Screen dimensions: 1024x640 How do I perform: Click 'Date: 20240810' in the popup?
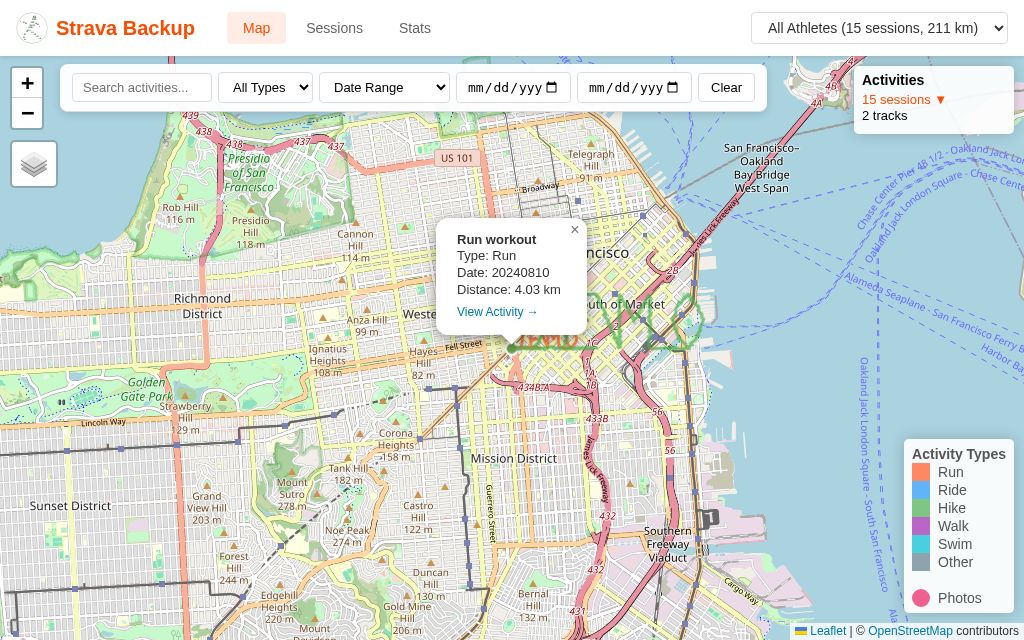click(x=503, y=273)
